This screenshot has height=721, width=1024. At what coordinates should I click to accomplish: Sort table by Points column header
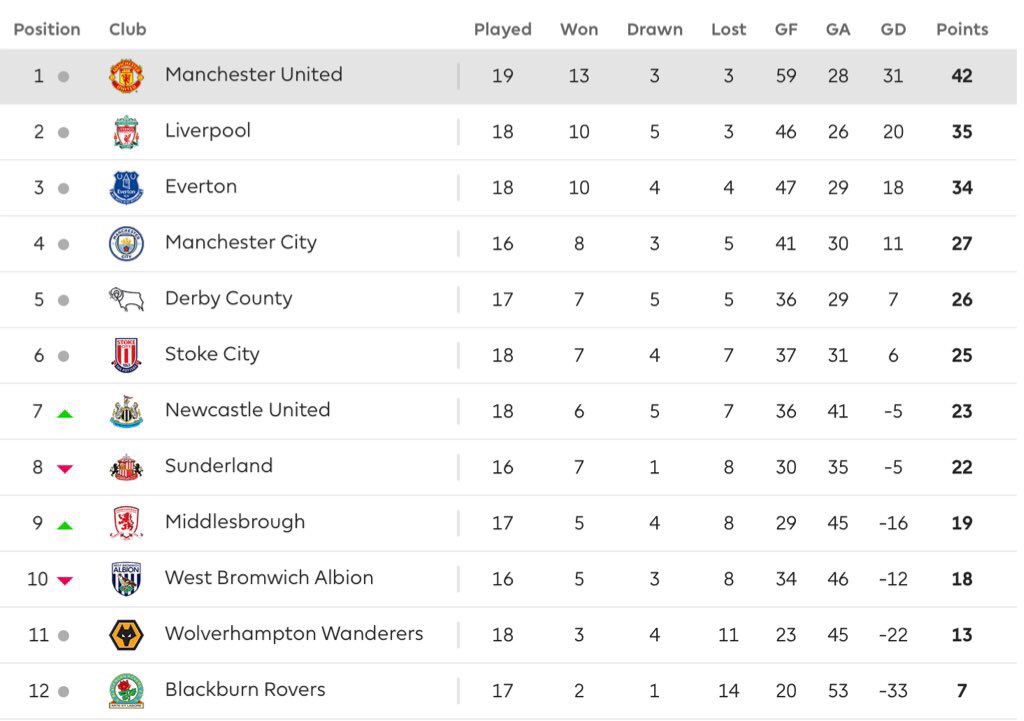point(962,29)
